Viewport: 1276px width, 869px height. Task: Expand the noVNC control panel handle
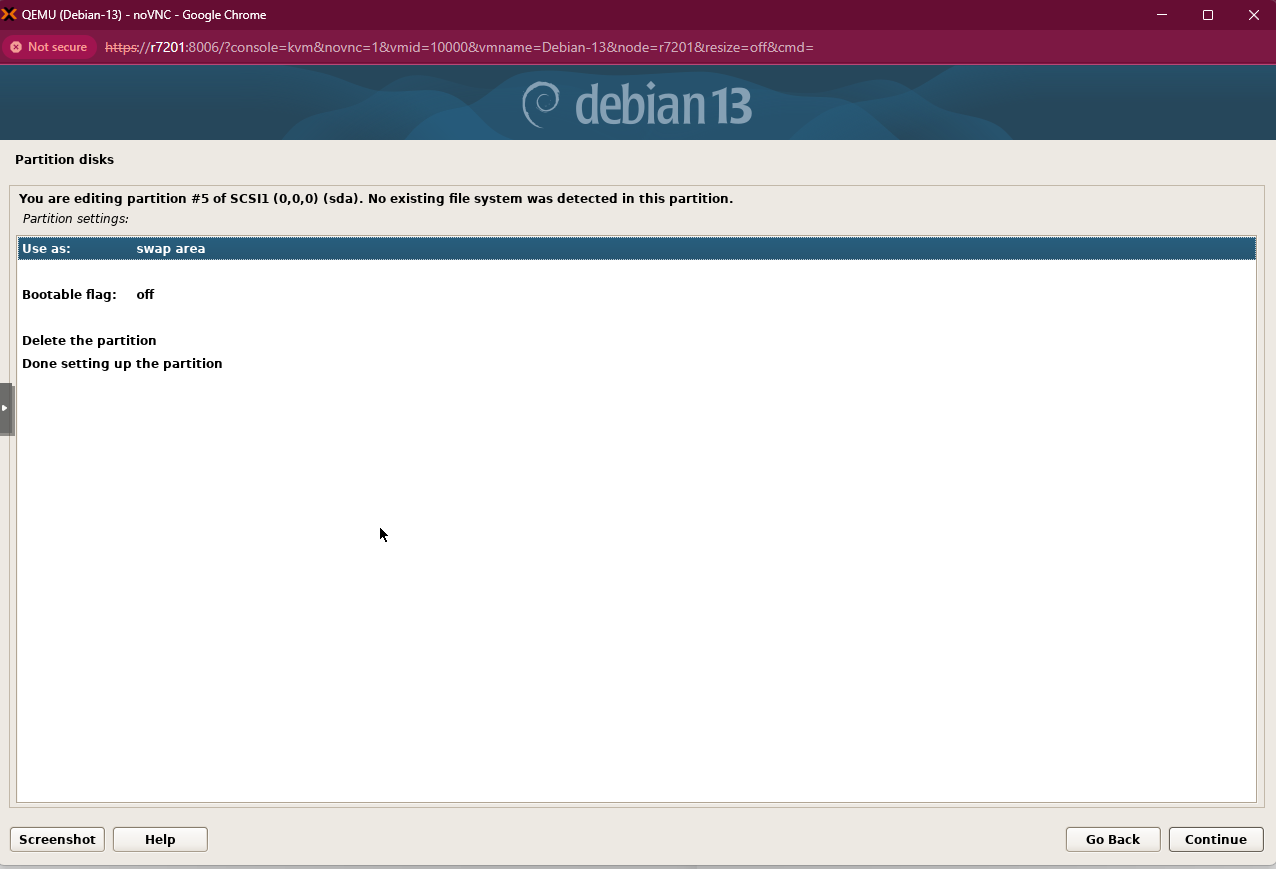pyautogui.click(x=6, y=408)
